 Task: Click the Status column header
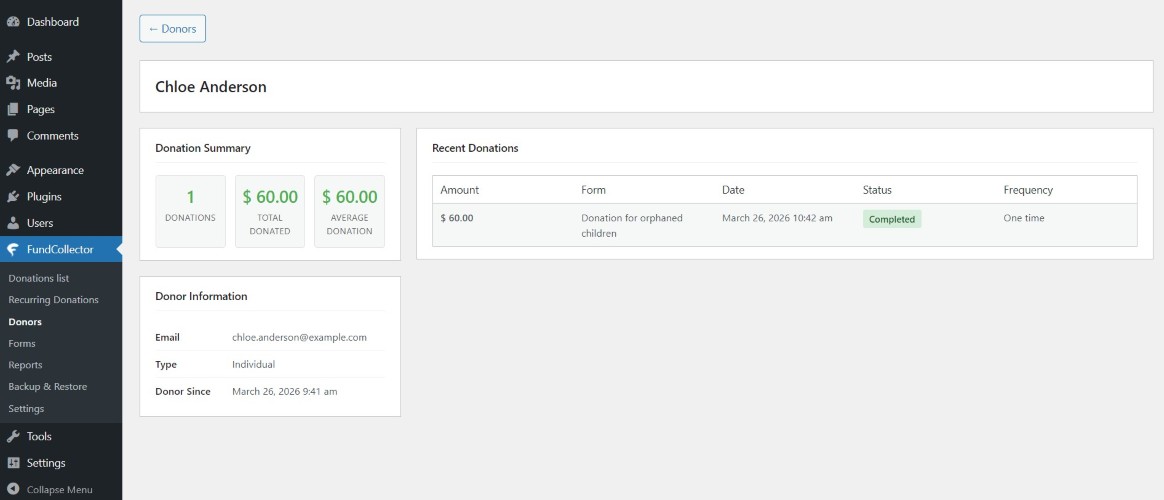877,190
